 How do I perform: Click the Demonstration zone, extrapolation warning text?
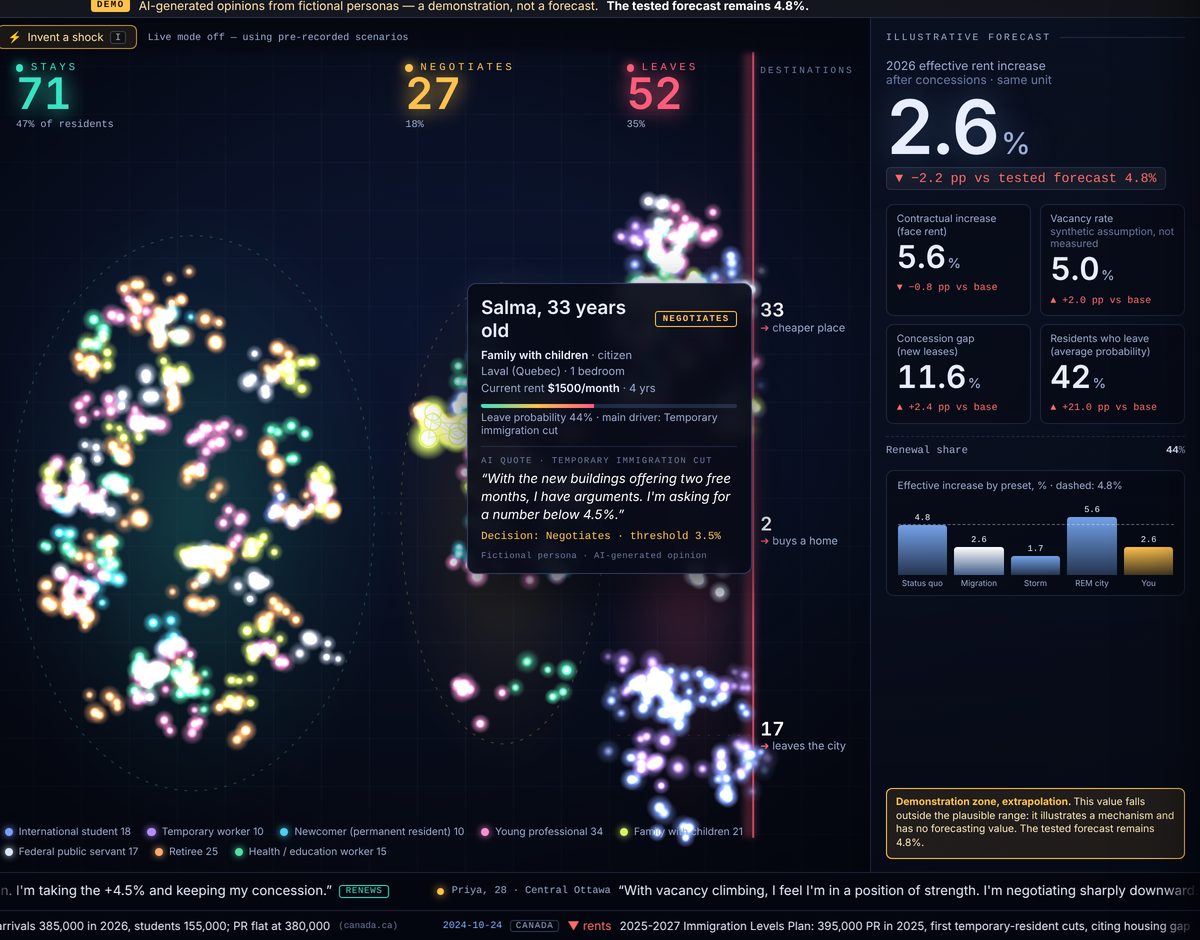point(1035,822)
